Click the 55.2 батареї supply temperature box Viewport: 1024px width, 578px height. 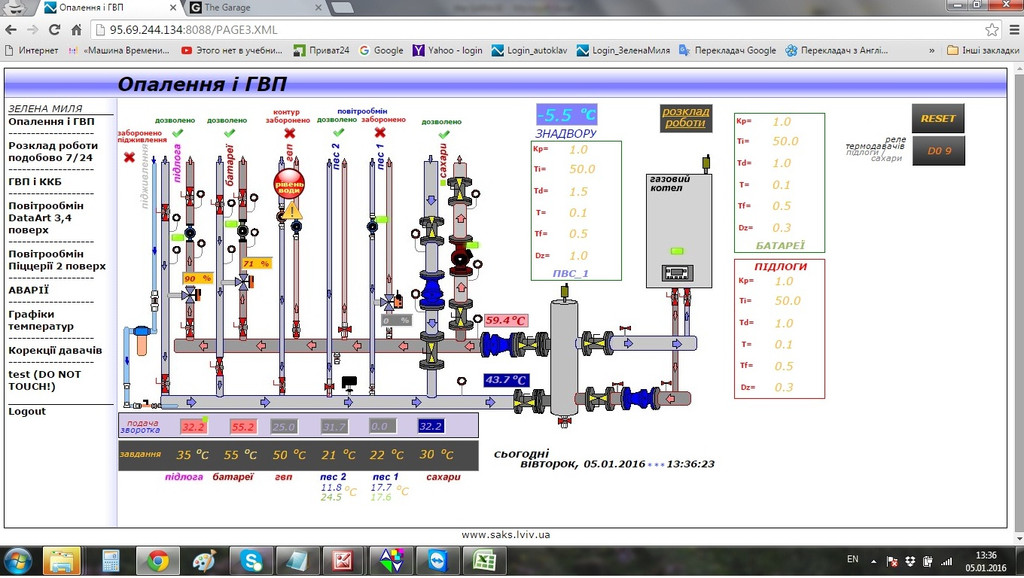tap(243, 426)
